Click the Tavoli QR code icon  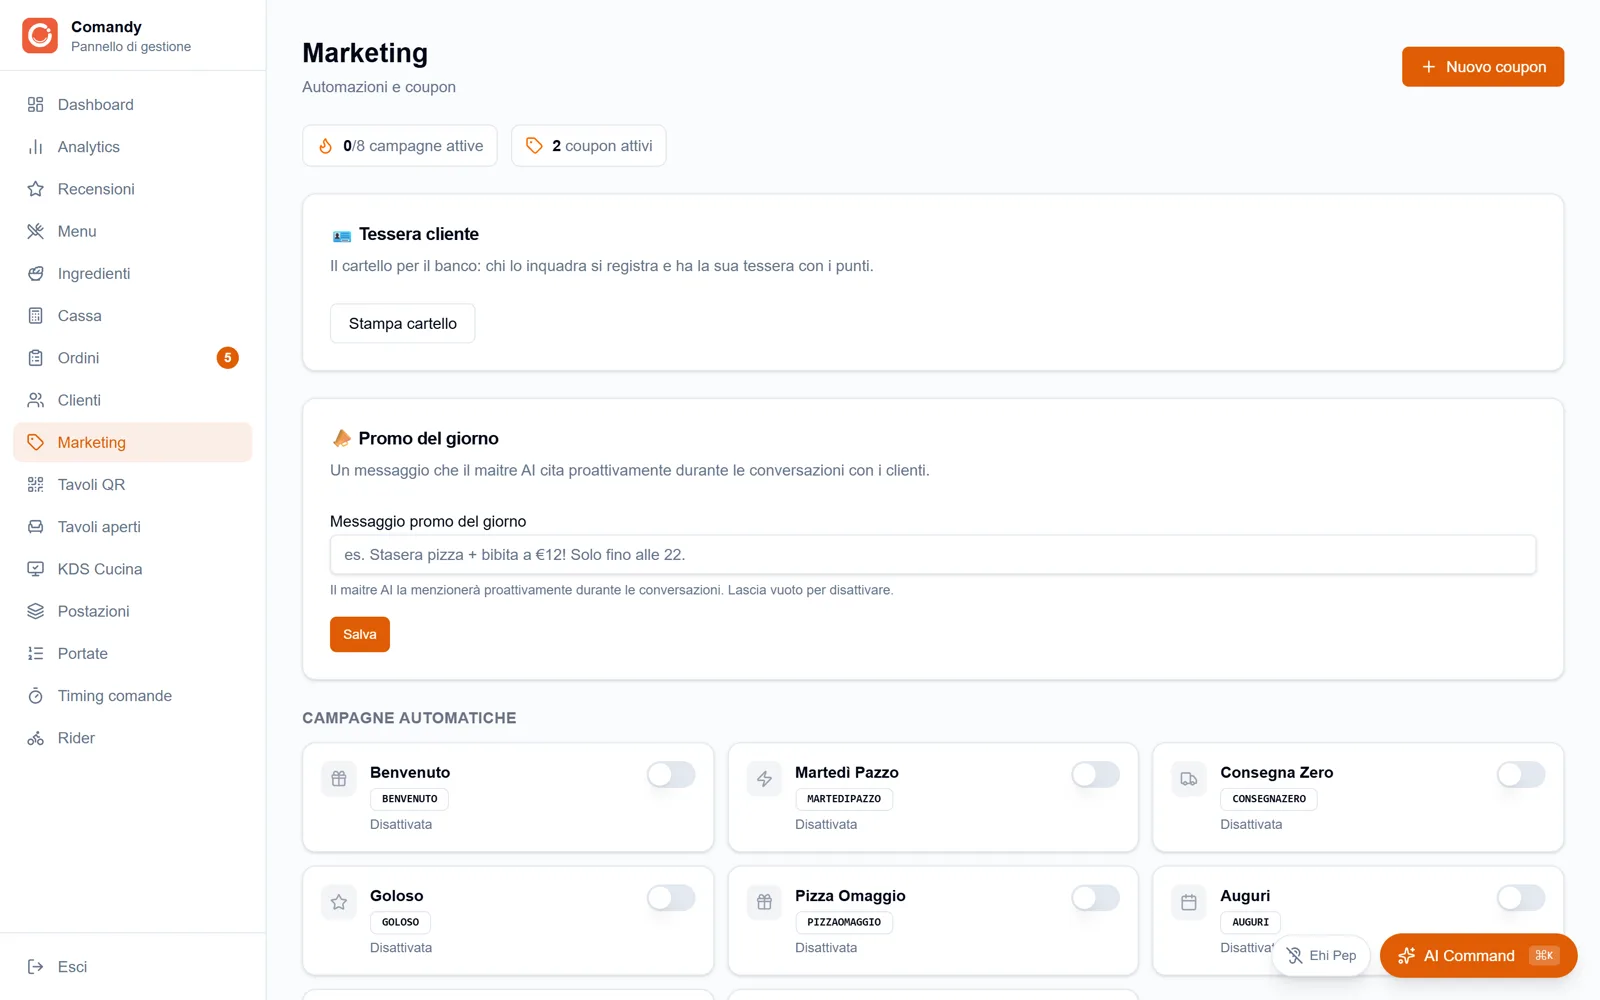click(36, 485)
